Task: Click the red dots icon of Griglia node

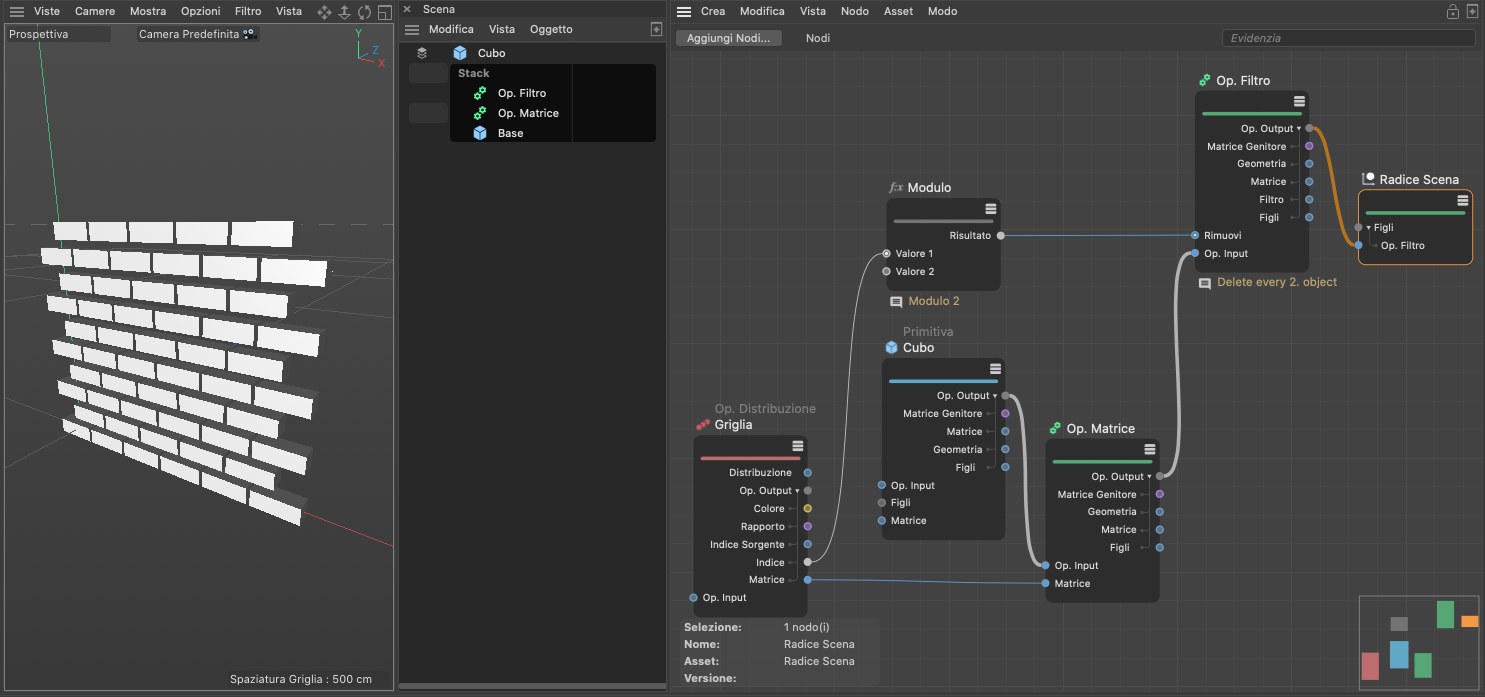Action: [x=703, y=425]
